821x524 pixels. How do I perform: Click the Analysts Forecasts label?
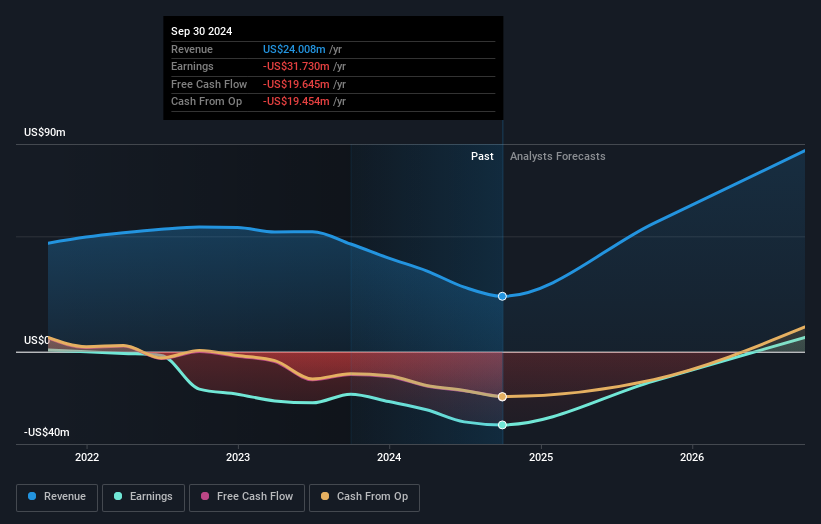[558, 157]
